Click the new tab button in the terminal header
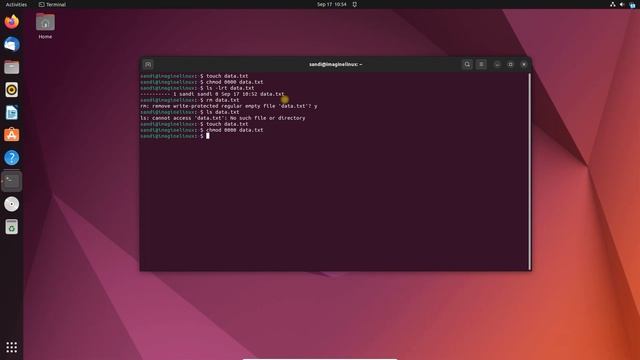The height and width of the screenshot is (360, 640). click(148, 64)
